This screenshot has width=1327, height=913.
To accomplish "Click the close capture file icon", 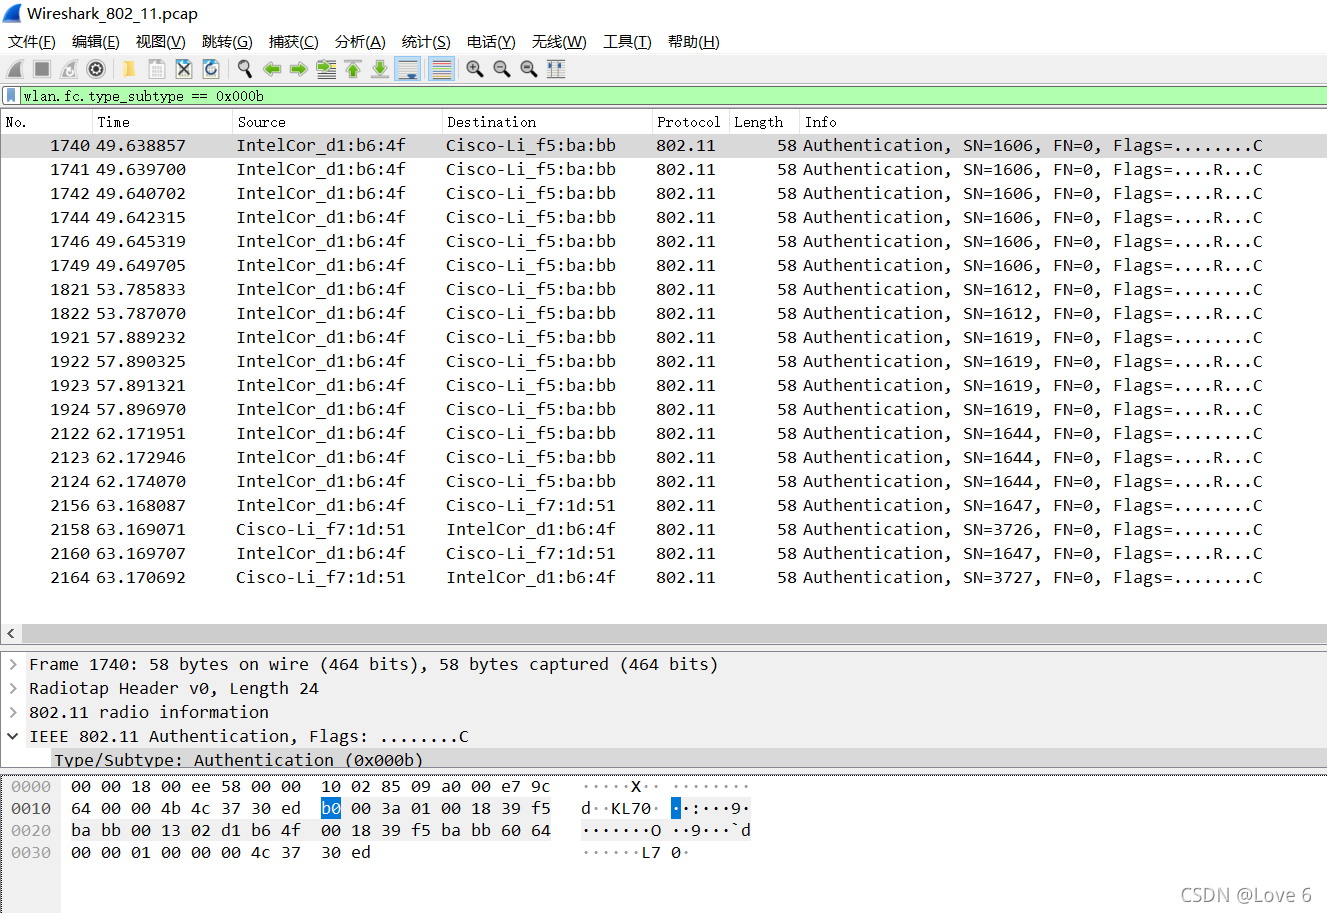I will (184, 69).
